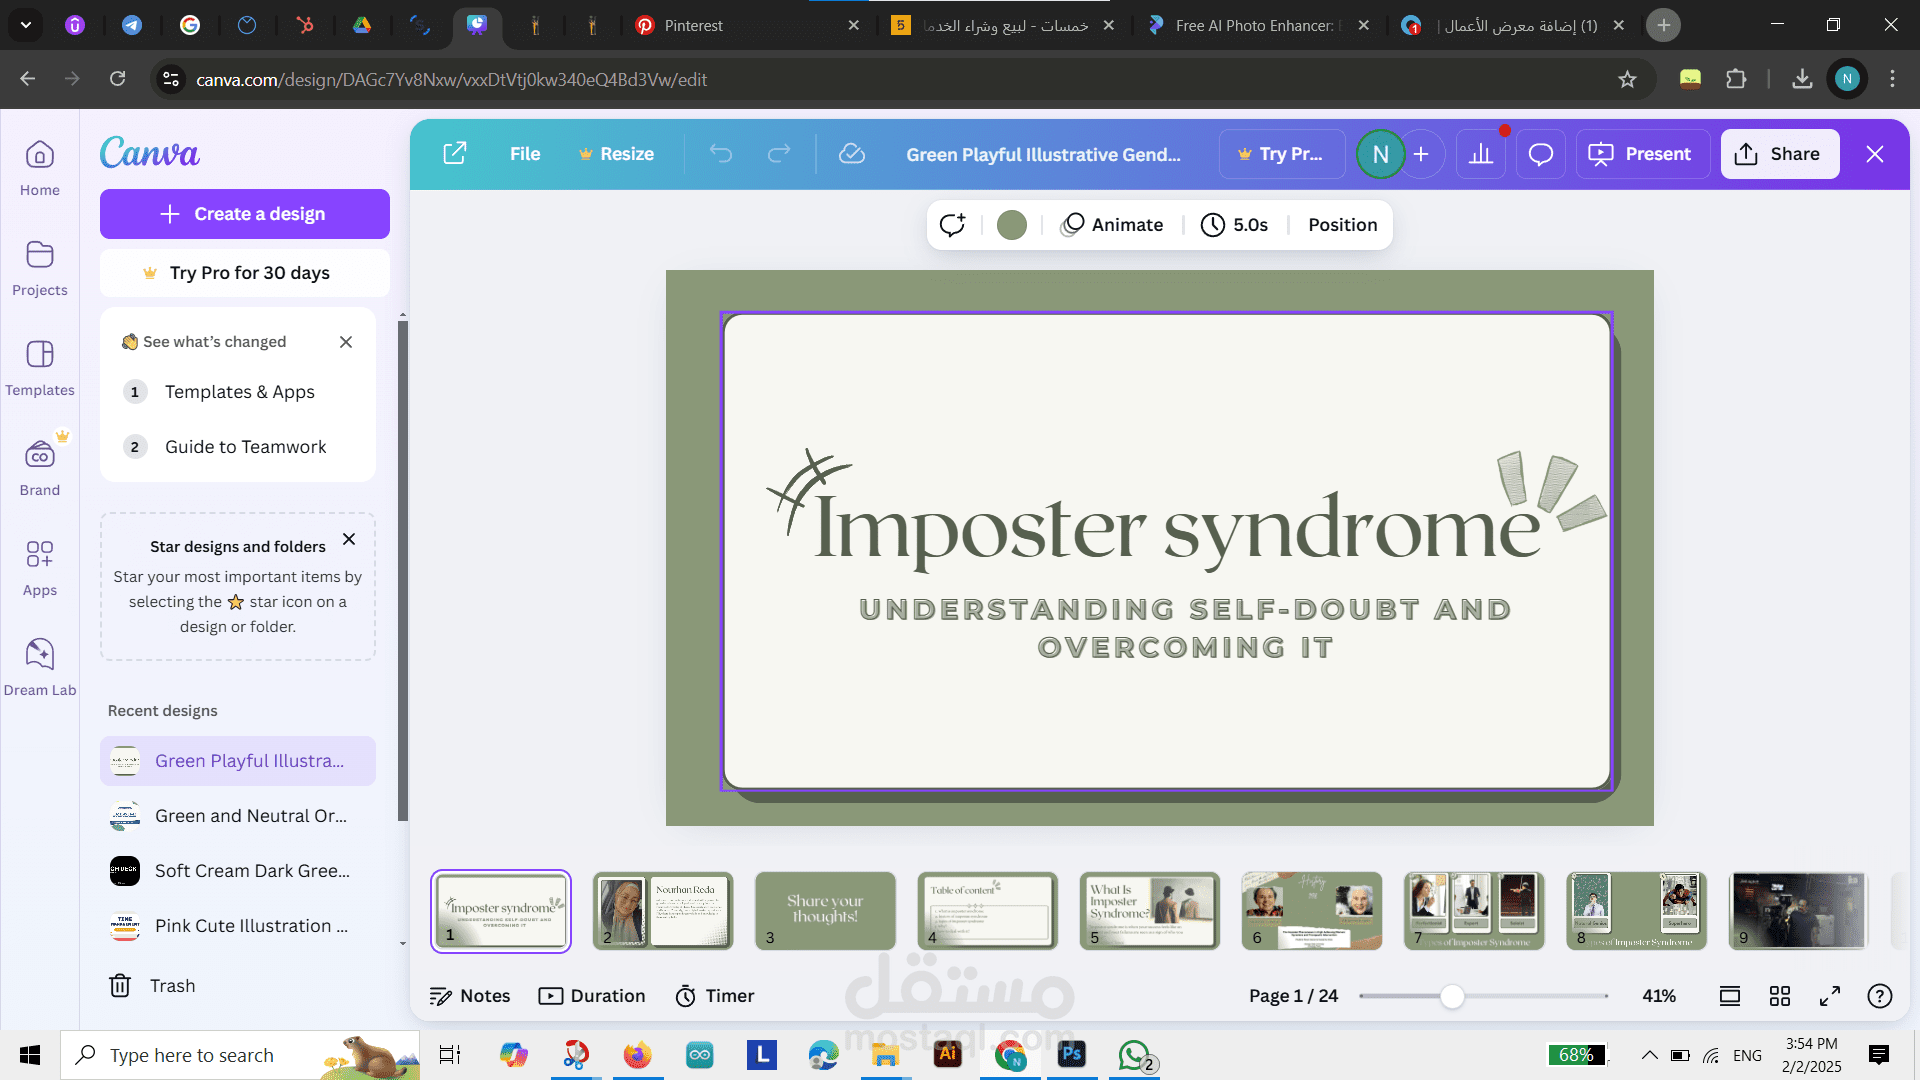Open the Templates panel in sidebar
Image resolution: width=1920 pixels, height=1080 pixels.
[40, 365]
